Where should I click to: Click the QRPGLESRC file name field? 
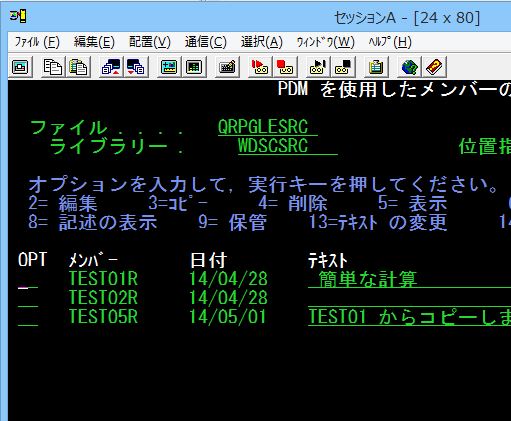(x=268, y=127)
